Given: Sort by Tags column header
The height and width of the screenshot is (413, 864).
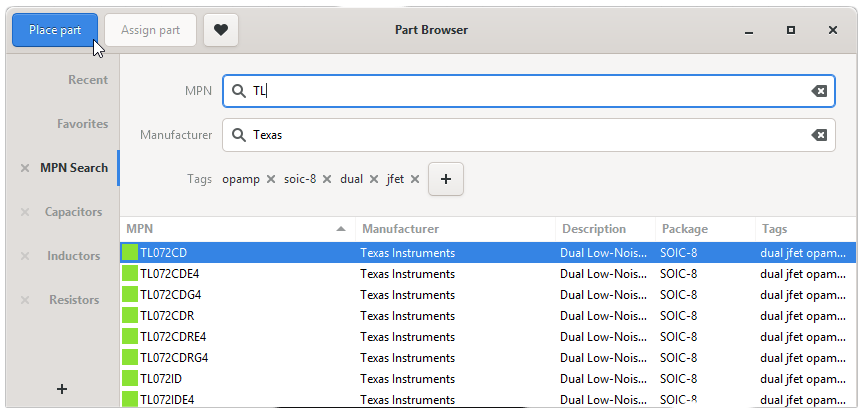Looking at the screenshot, I should (x=806, y=229).
